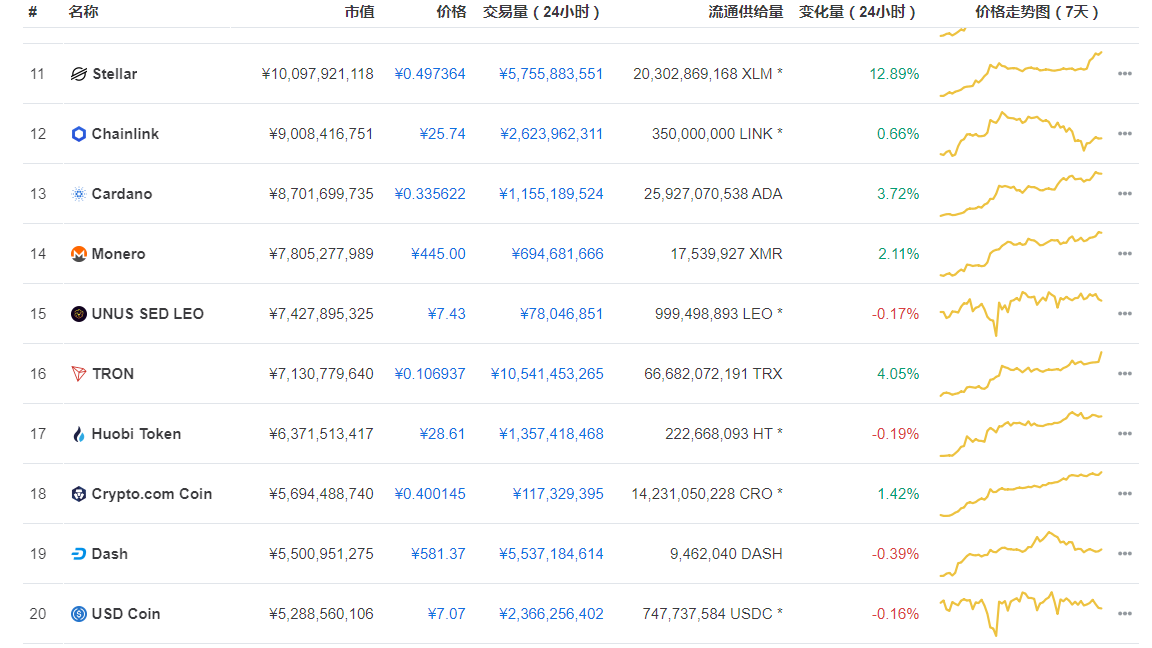Click USD Coin volume ¥2,366,256,402
The image size is (1152, 648).
pyautogui.click(x=551, y=614)
